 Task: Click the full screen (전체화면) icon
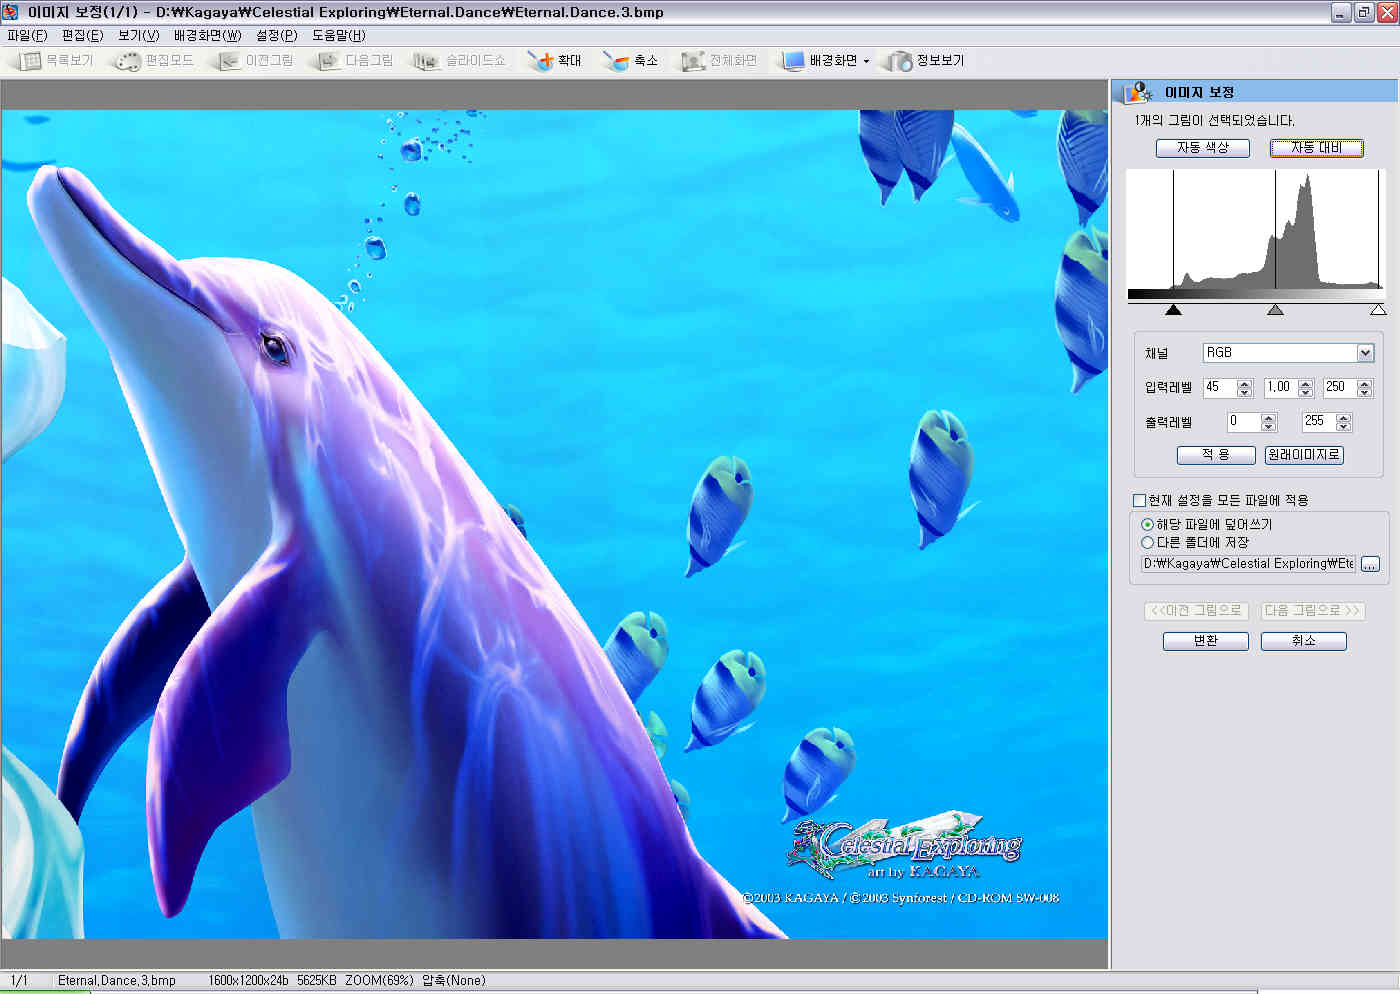pos(693,61)
